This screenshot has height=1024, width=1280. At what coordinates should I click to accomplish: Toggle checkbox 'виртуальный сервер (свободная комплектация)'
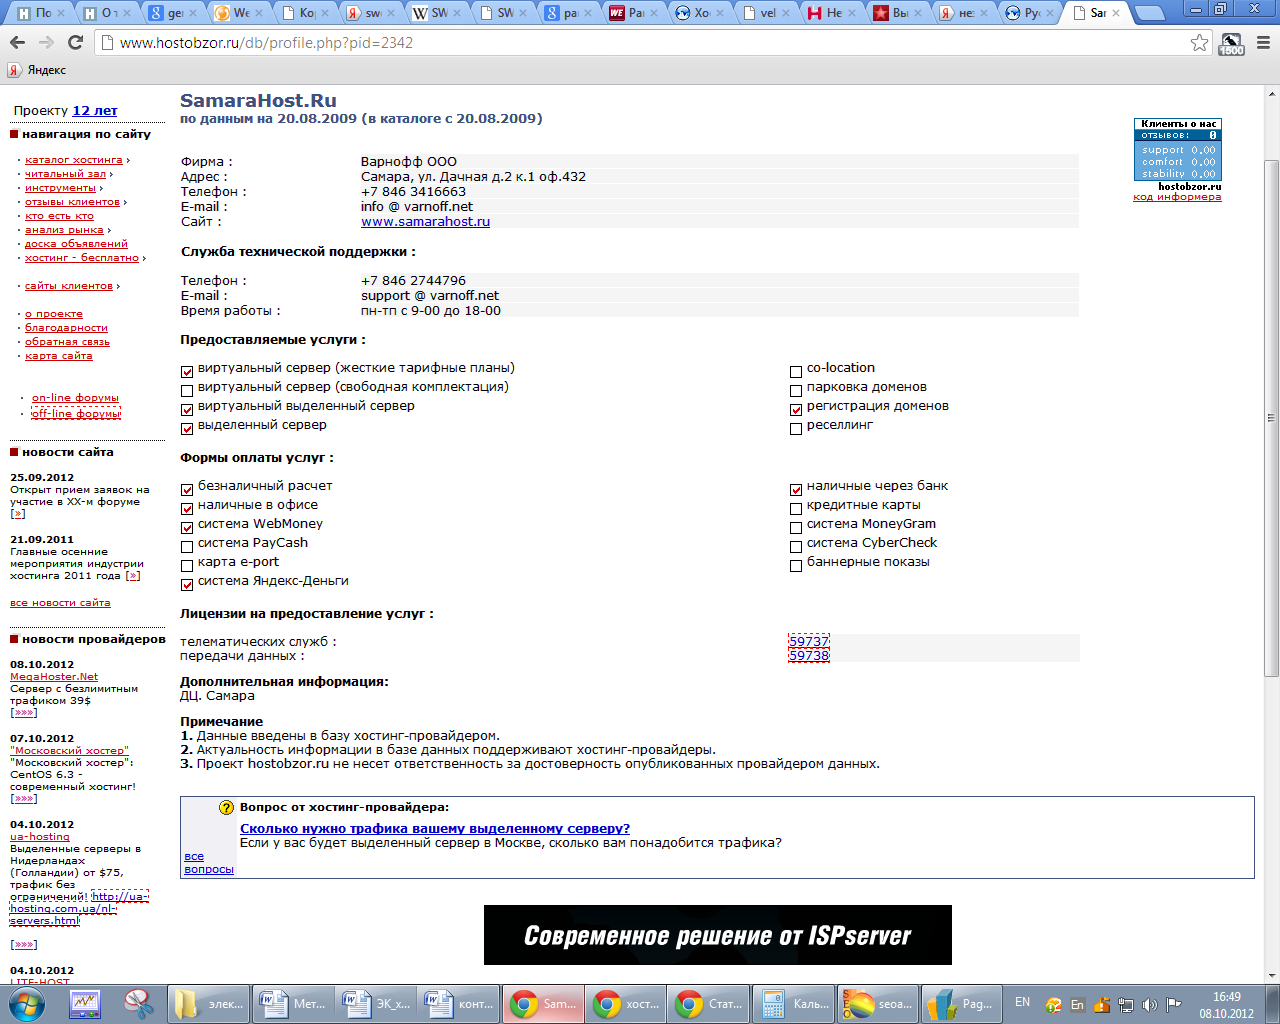point(187,391)
